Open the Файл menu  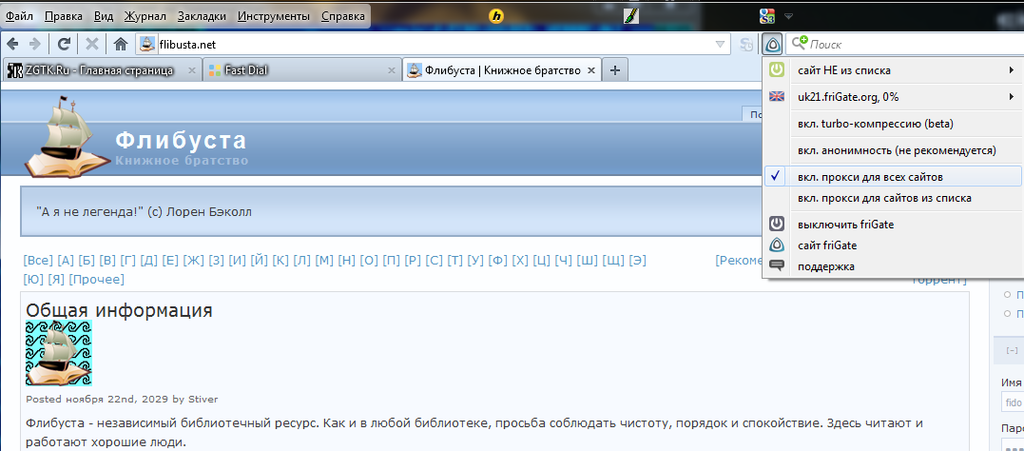click(x=19, y=16)
